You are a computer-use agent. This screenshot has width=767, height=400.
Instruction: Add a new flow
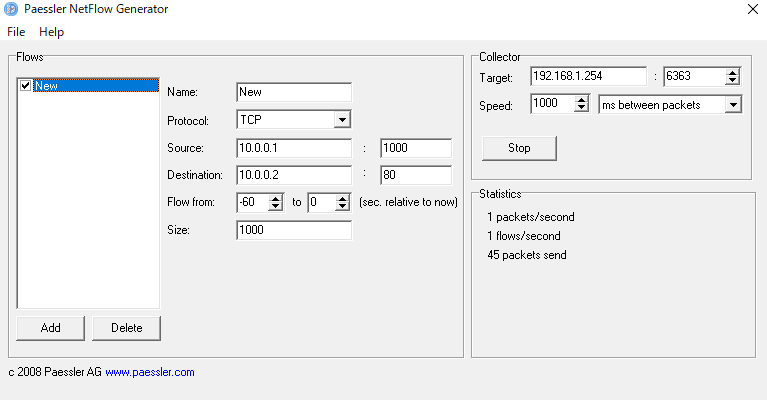pos(50,328)
